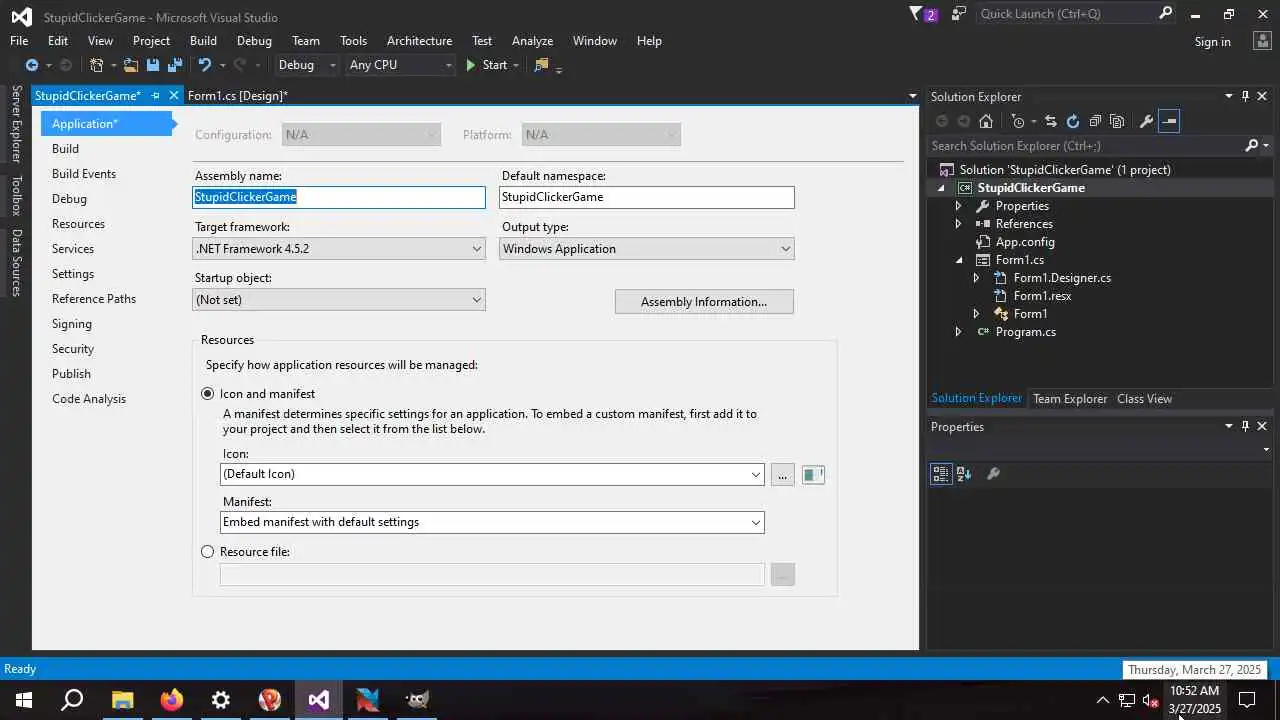This screenshot has width=1280, height=720.
Task: Toggle the pin on the StupidClickerGame tab
Action: click(156, 96)
